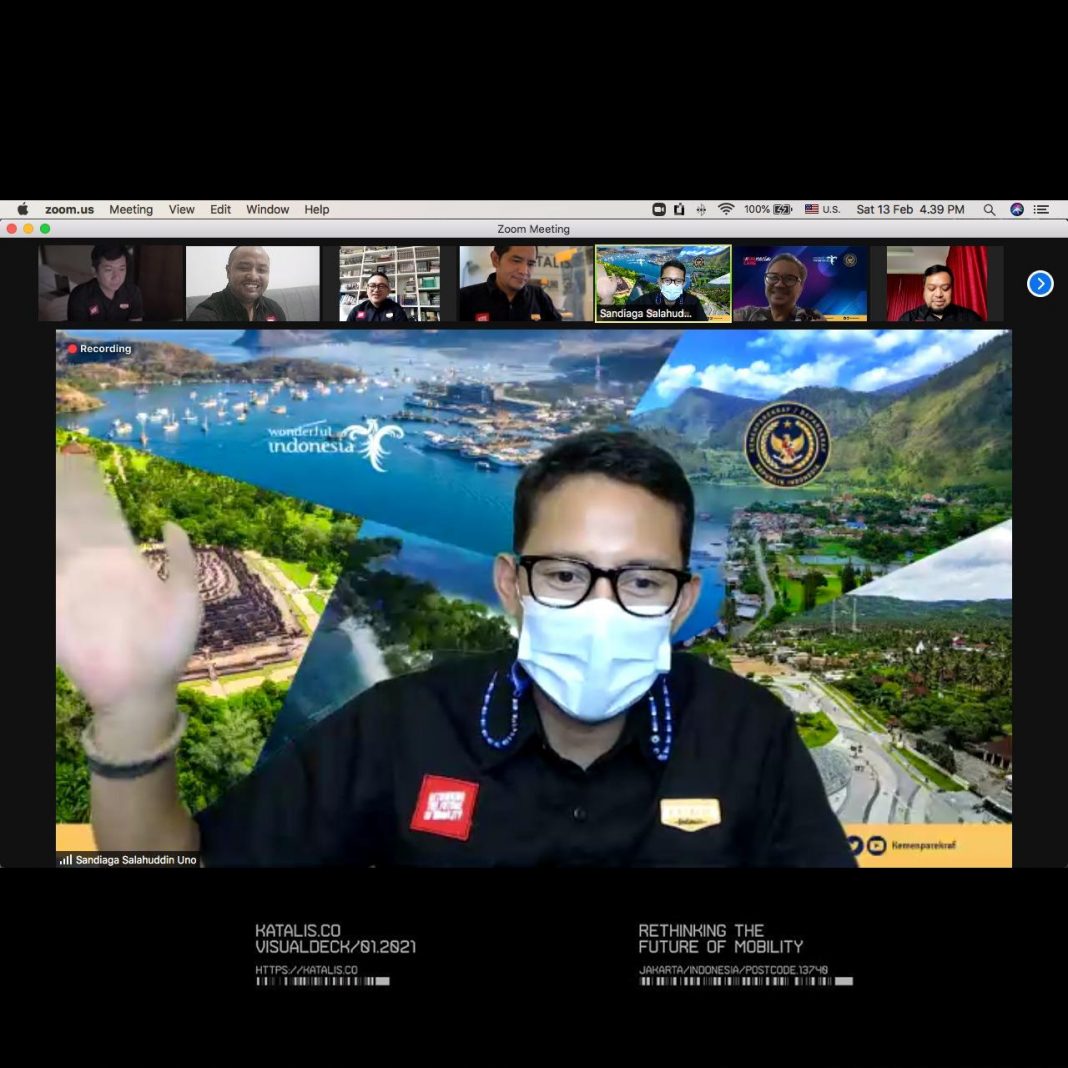Open the Meeting menu
Image resolution: width=1068 pixels, height=1068 pixels.
[131, 209]
